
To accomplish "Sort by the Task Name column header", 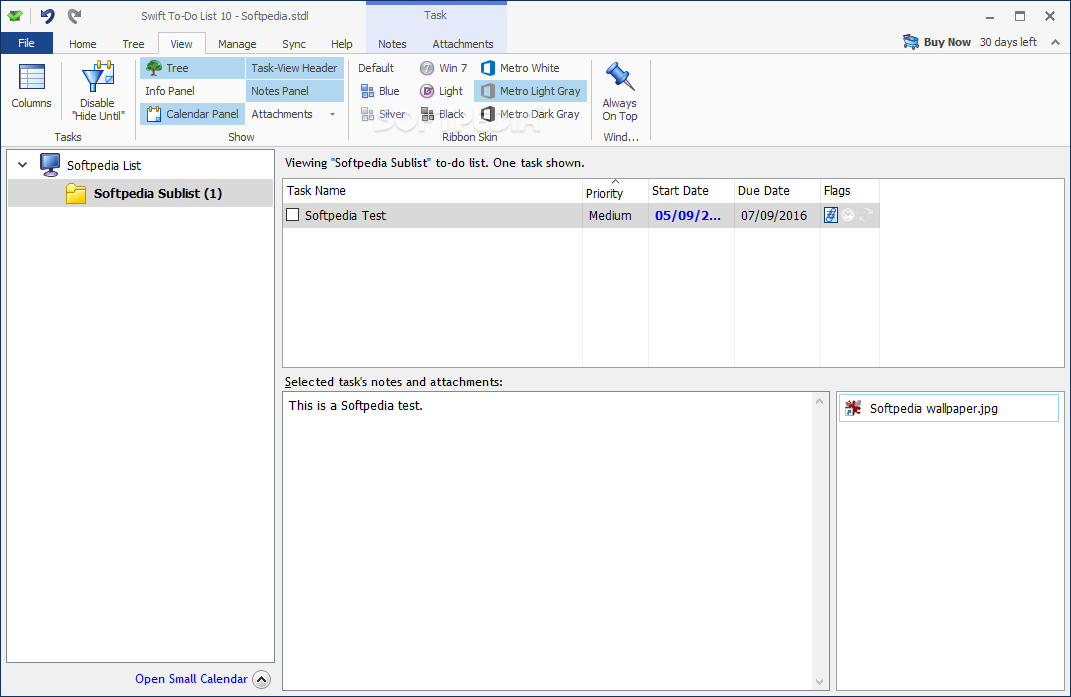I will pyautogui.click(x=432, y=191).
